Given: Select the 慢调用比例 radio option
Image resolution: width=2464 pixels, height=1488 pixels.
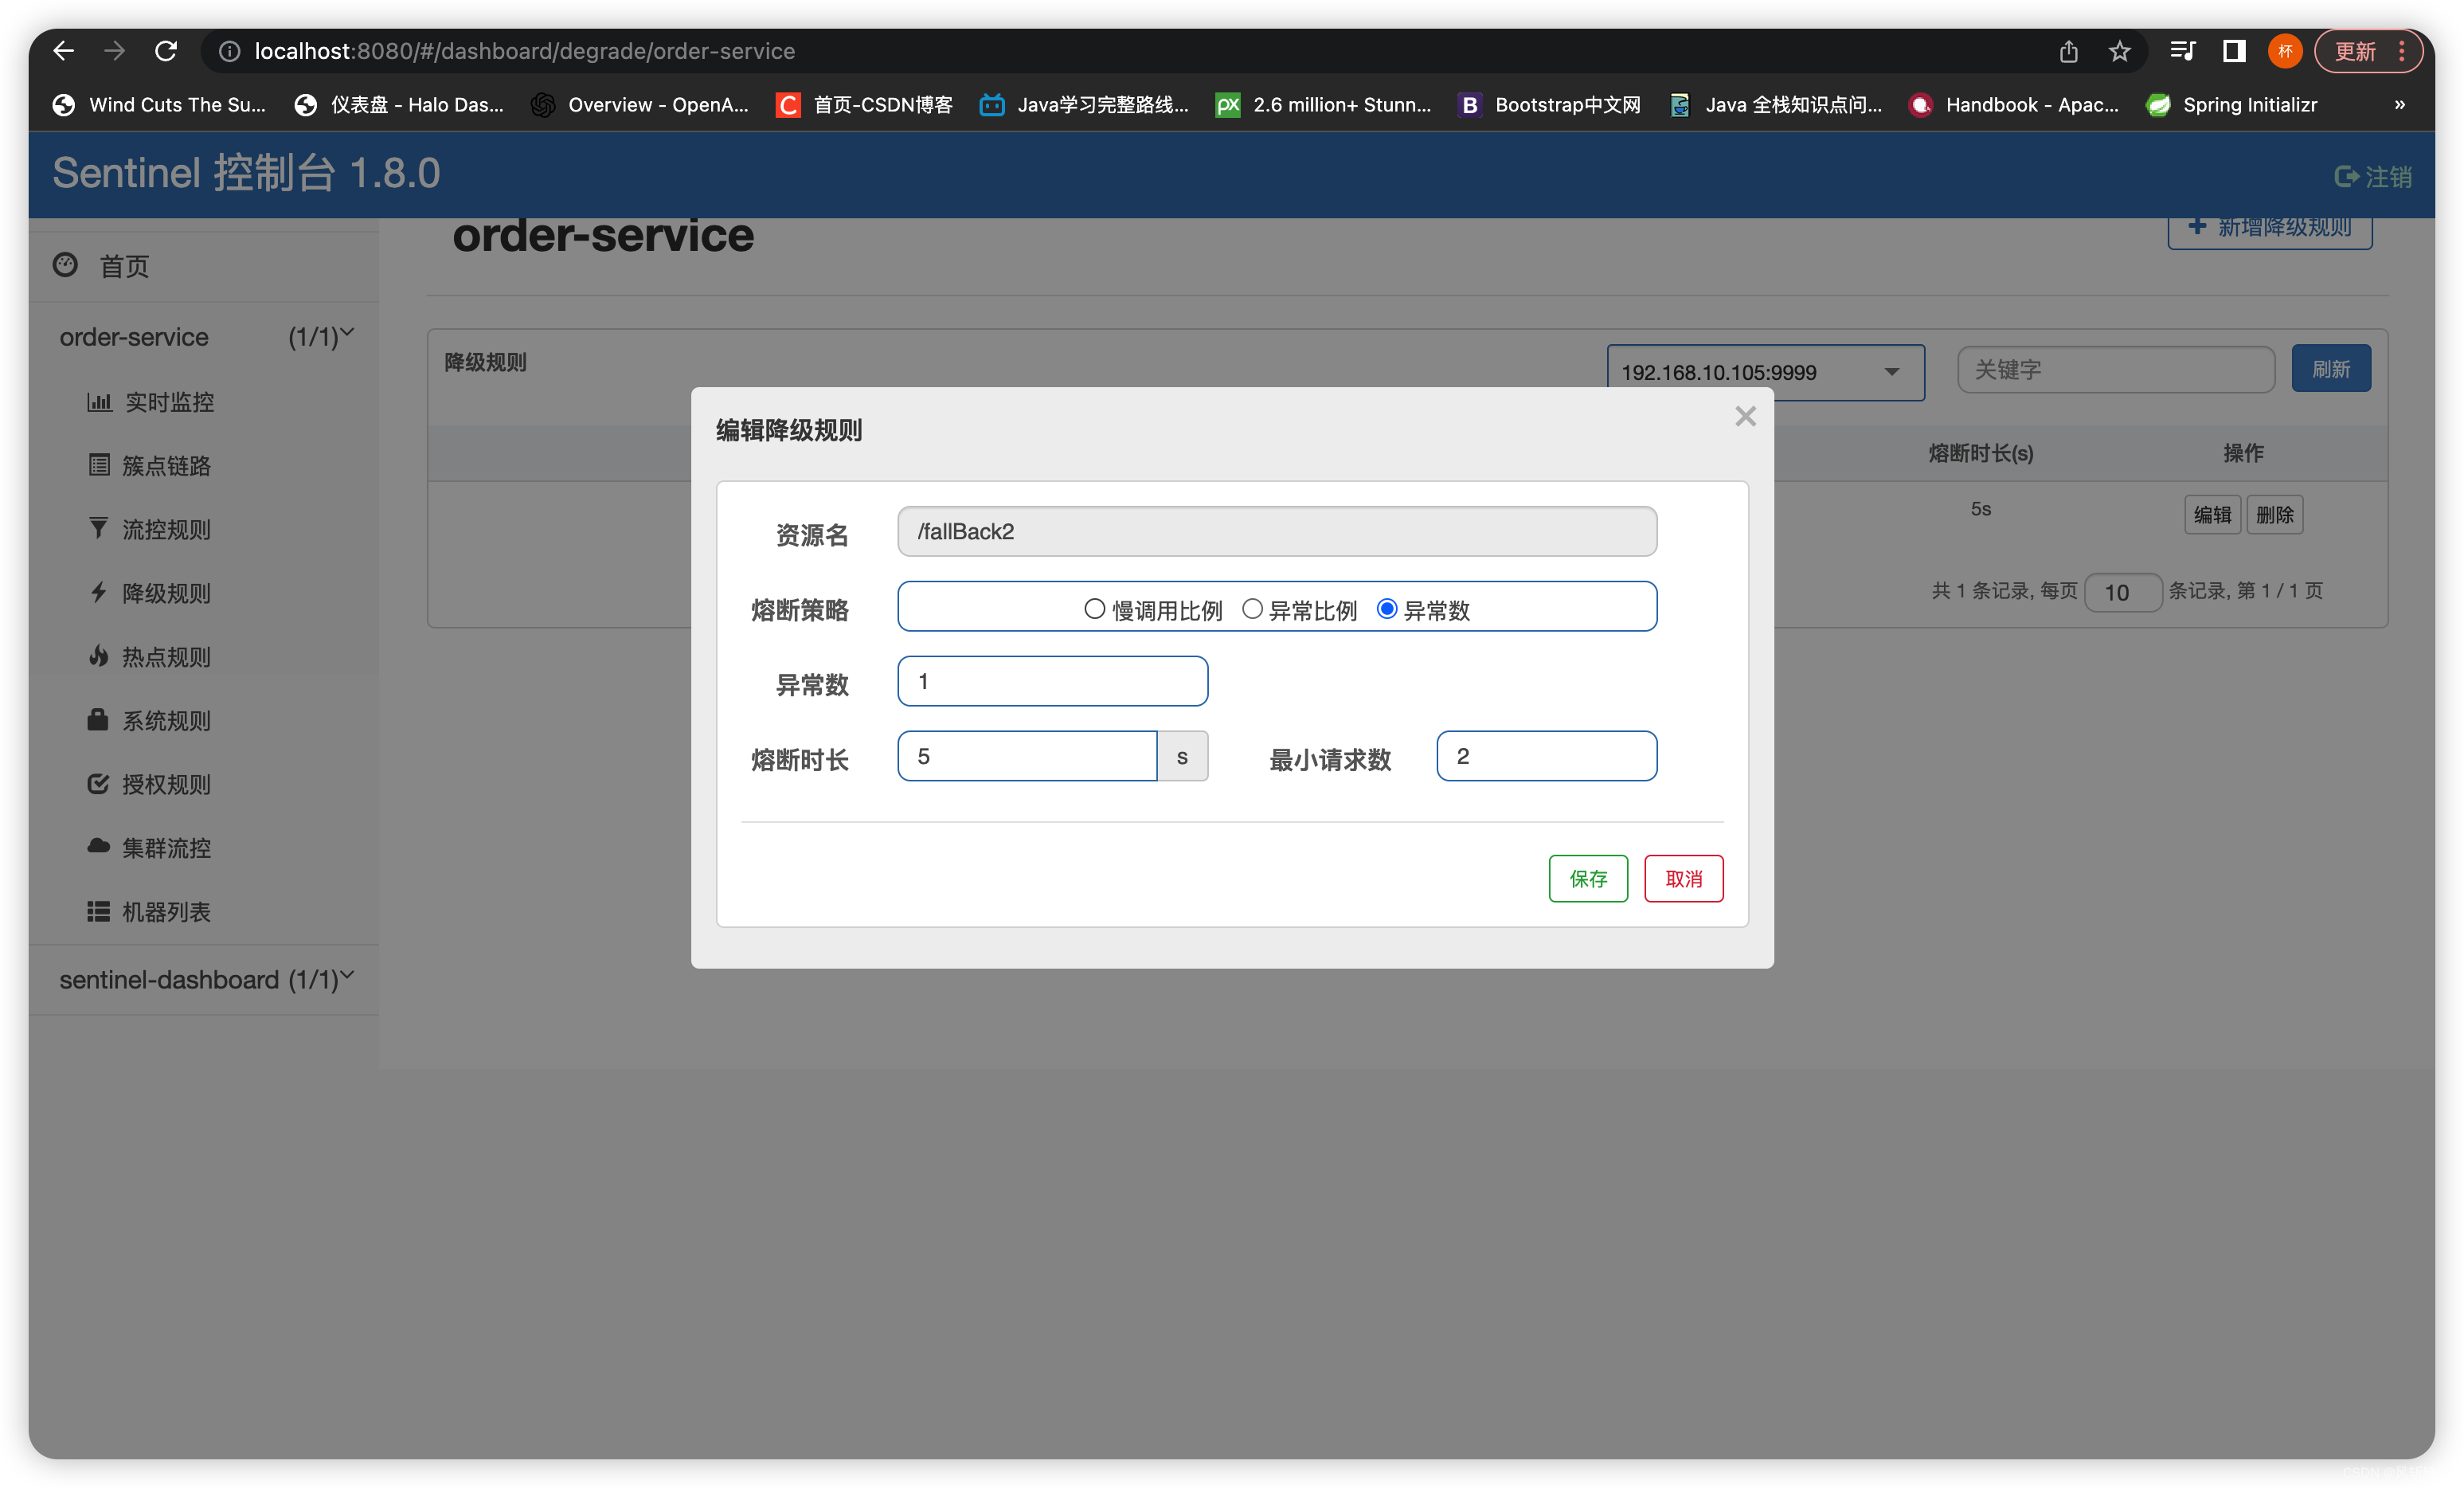Looking at the screenshot, I should pos(1094,609).
